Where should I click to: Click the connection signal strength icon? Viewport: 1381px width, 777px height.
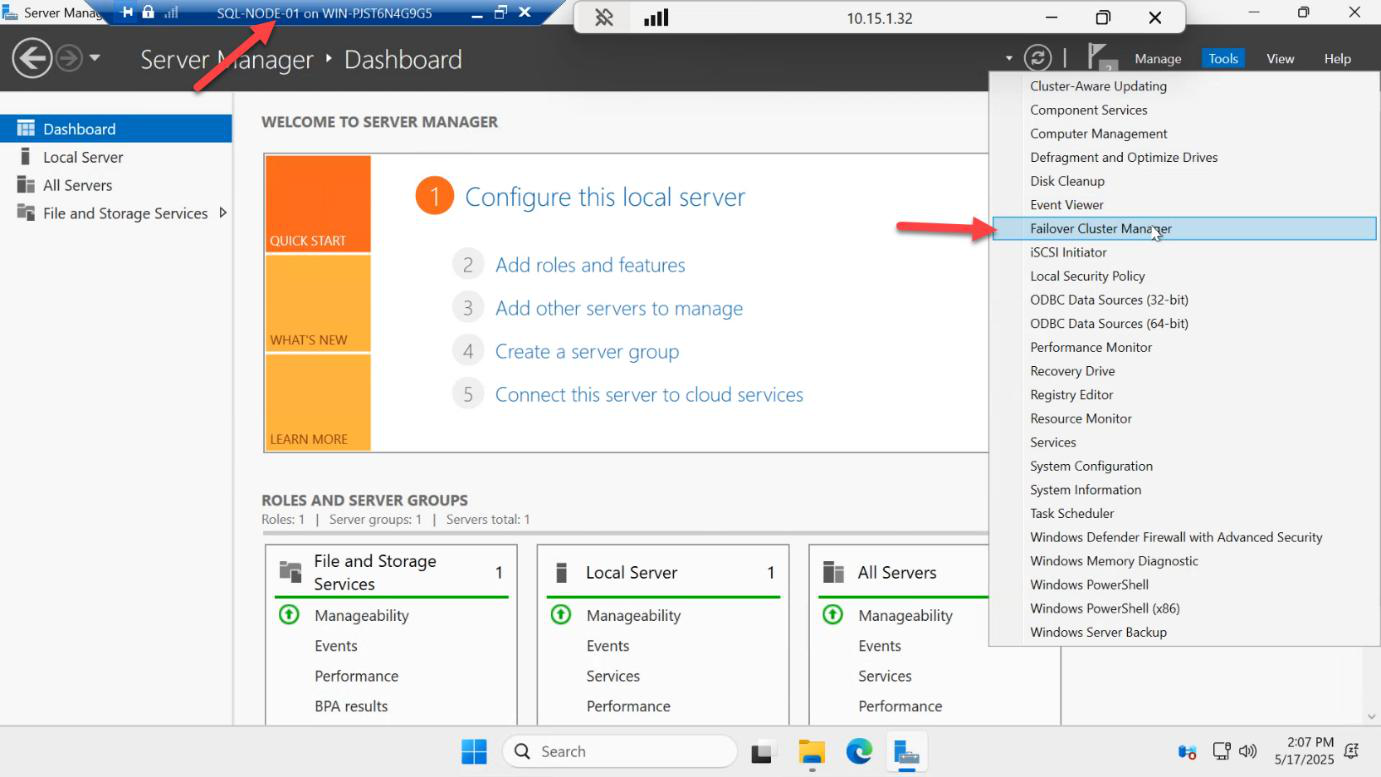click(656, 18)
